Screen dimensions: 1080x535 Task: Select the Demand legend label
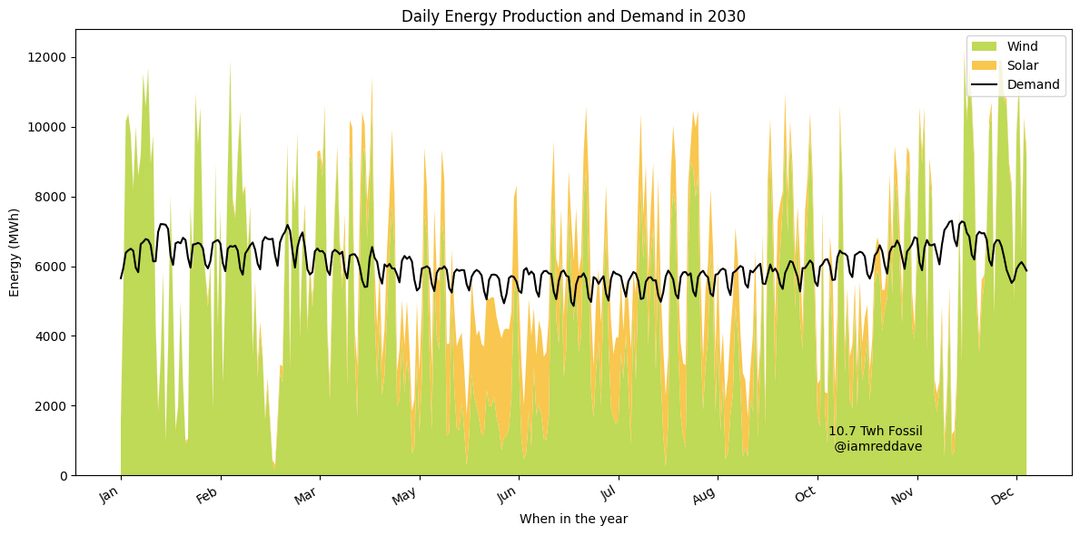point(1033,85)
